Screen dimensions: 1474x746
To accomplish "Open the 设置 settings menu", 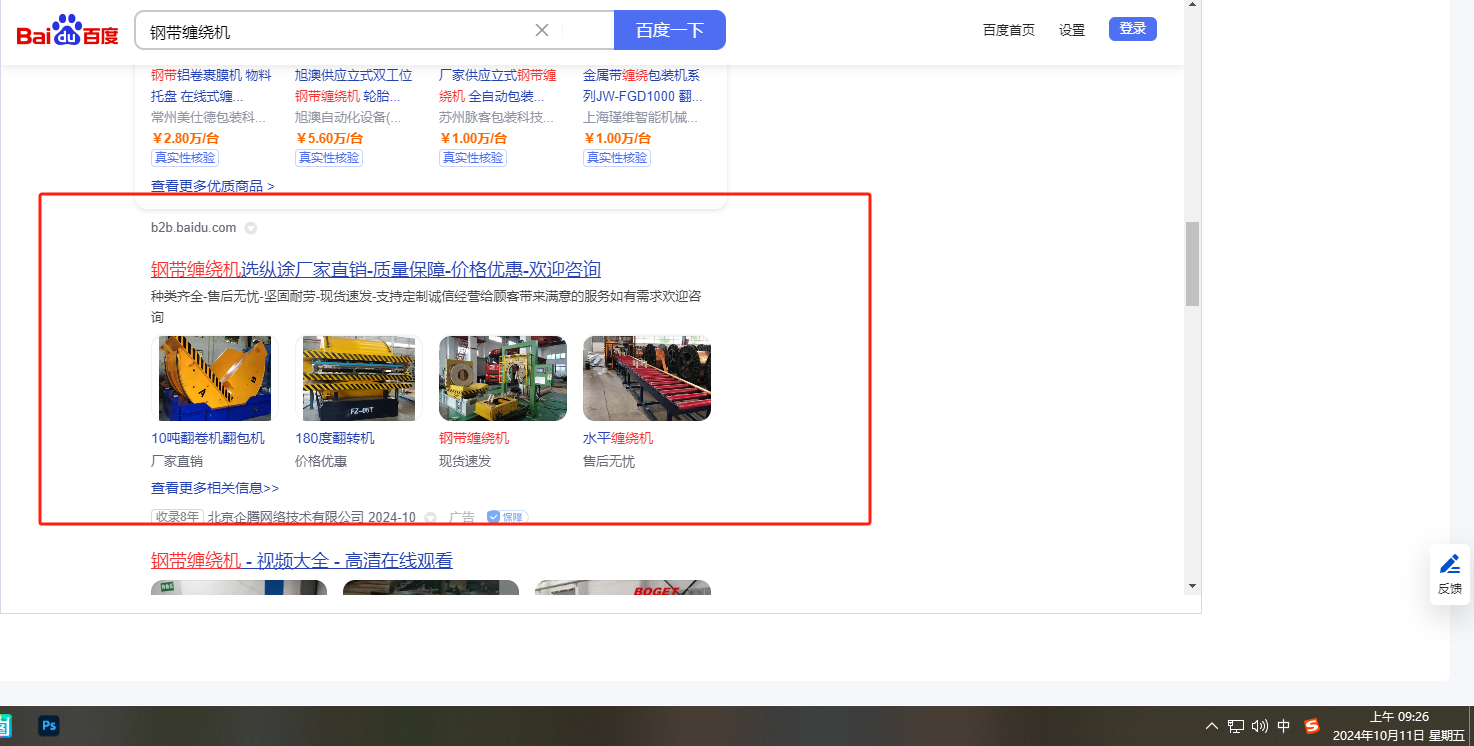I will point(1072,30).
